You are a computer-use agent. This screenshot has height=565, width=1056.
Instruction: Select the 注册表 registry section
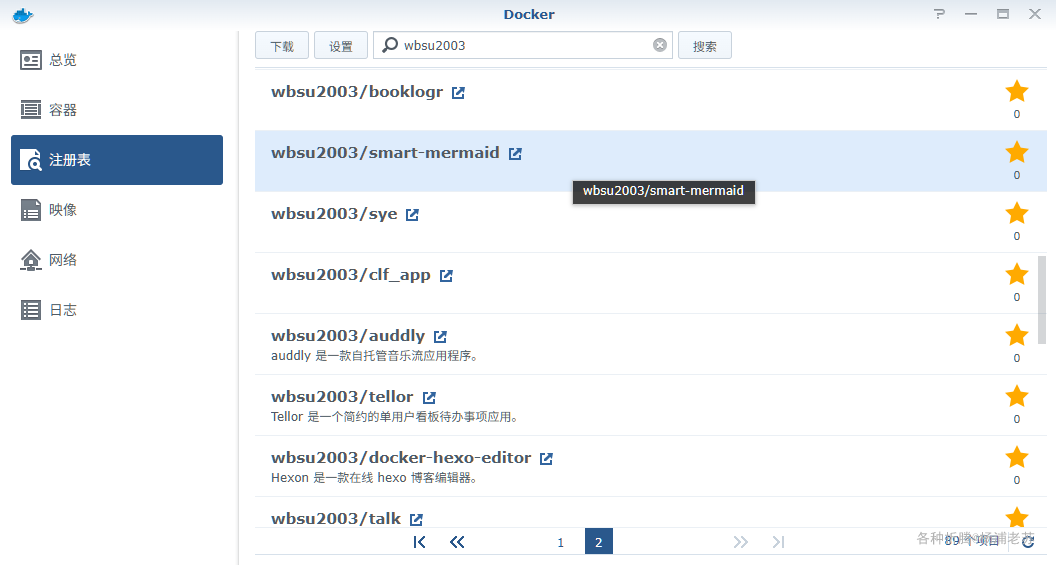point(117,160)
